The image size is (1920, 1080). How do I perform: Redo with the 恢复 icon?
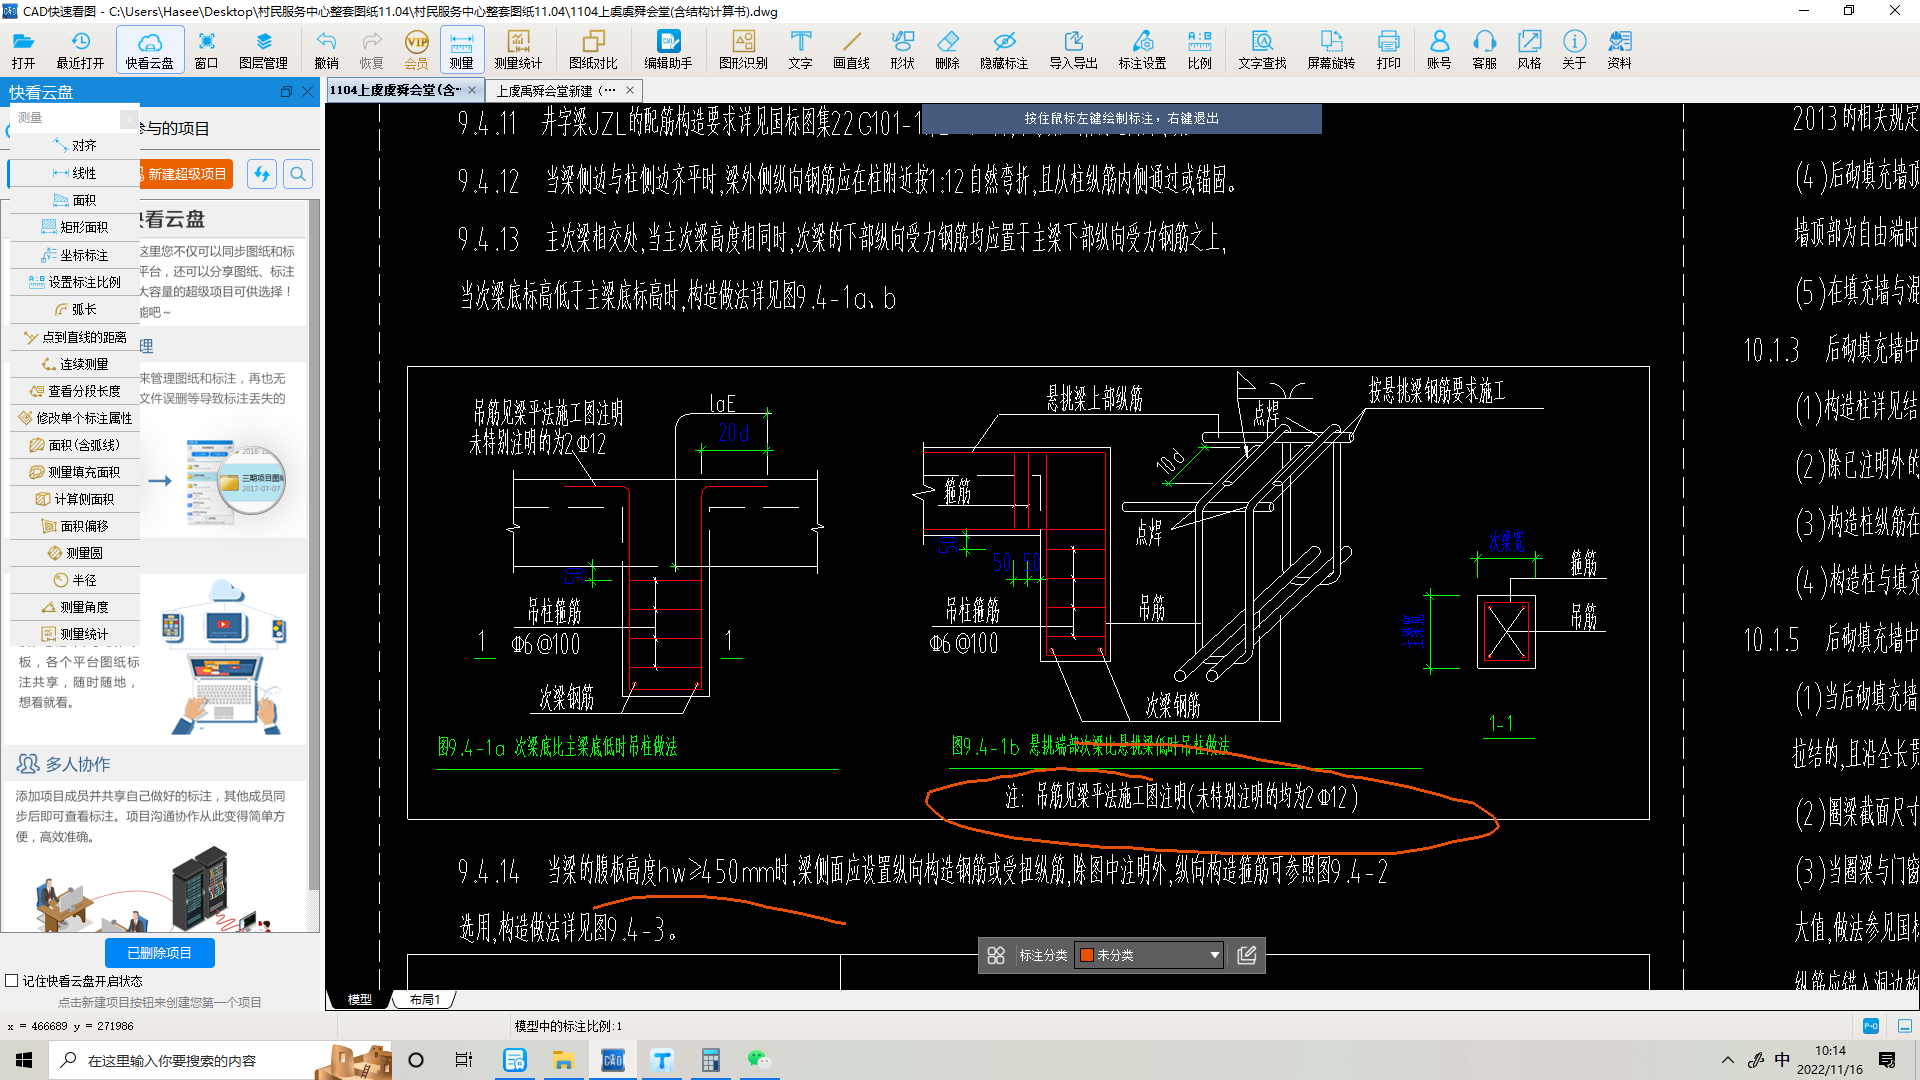pyautogui.click(x=371, y=49)
